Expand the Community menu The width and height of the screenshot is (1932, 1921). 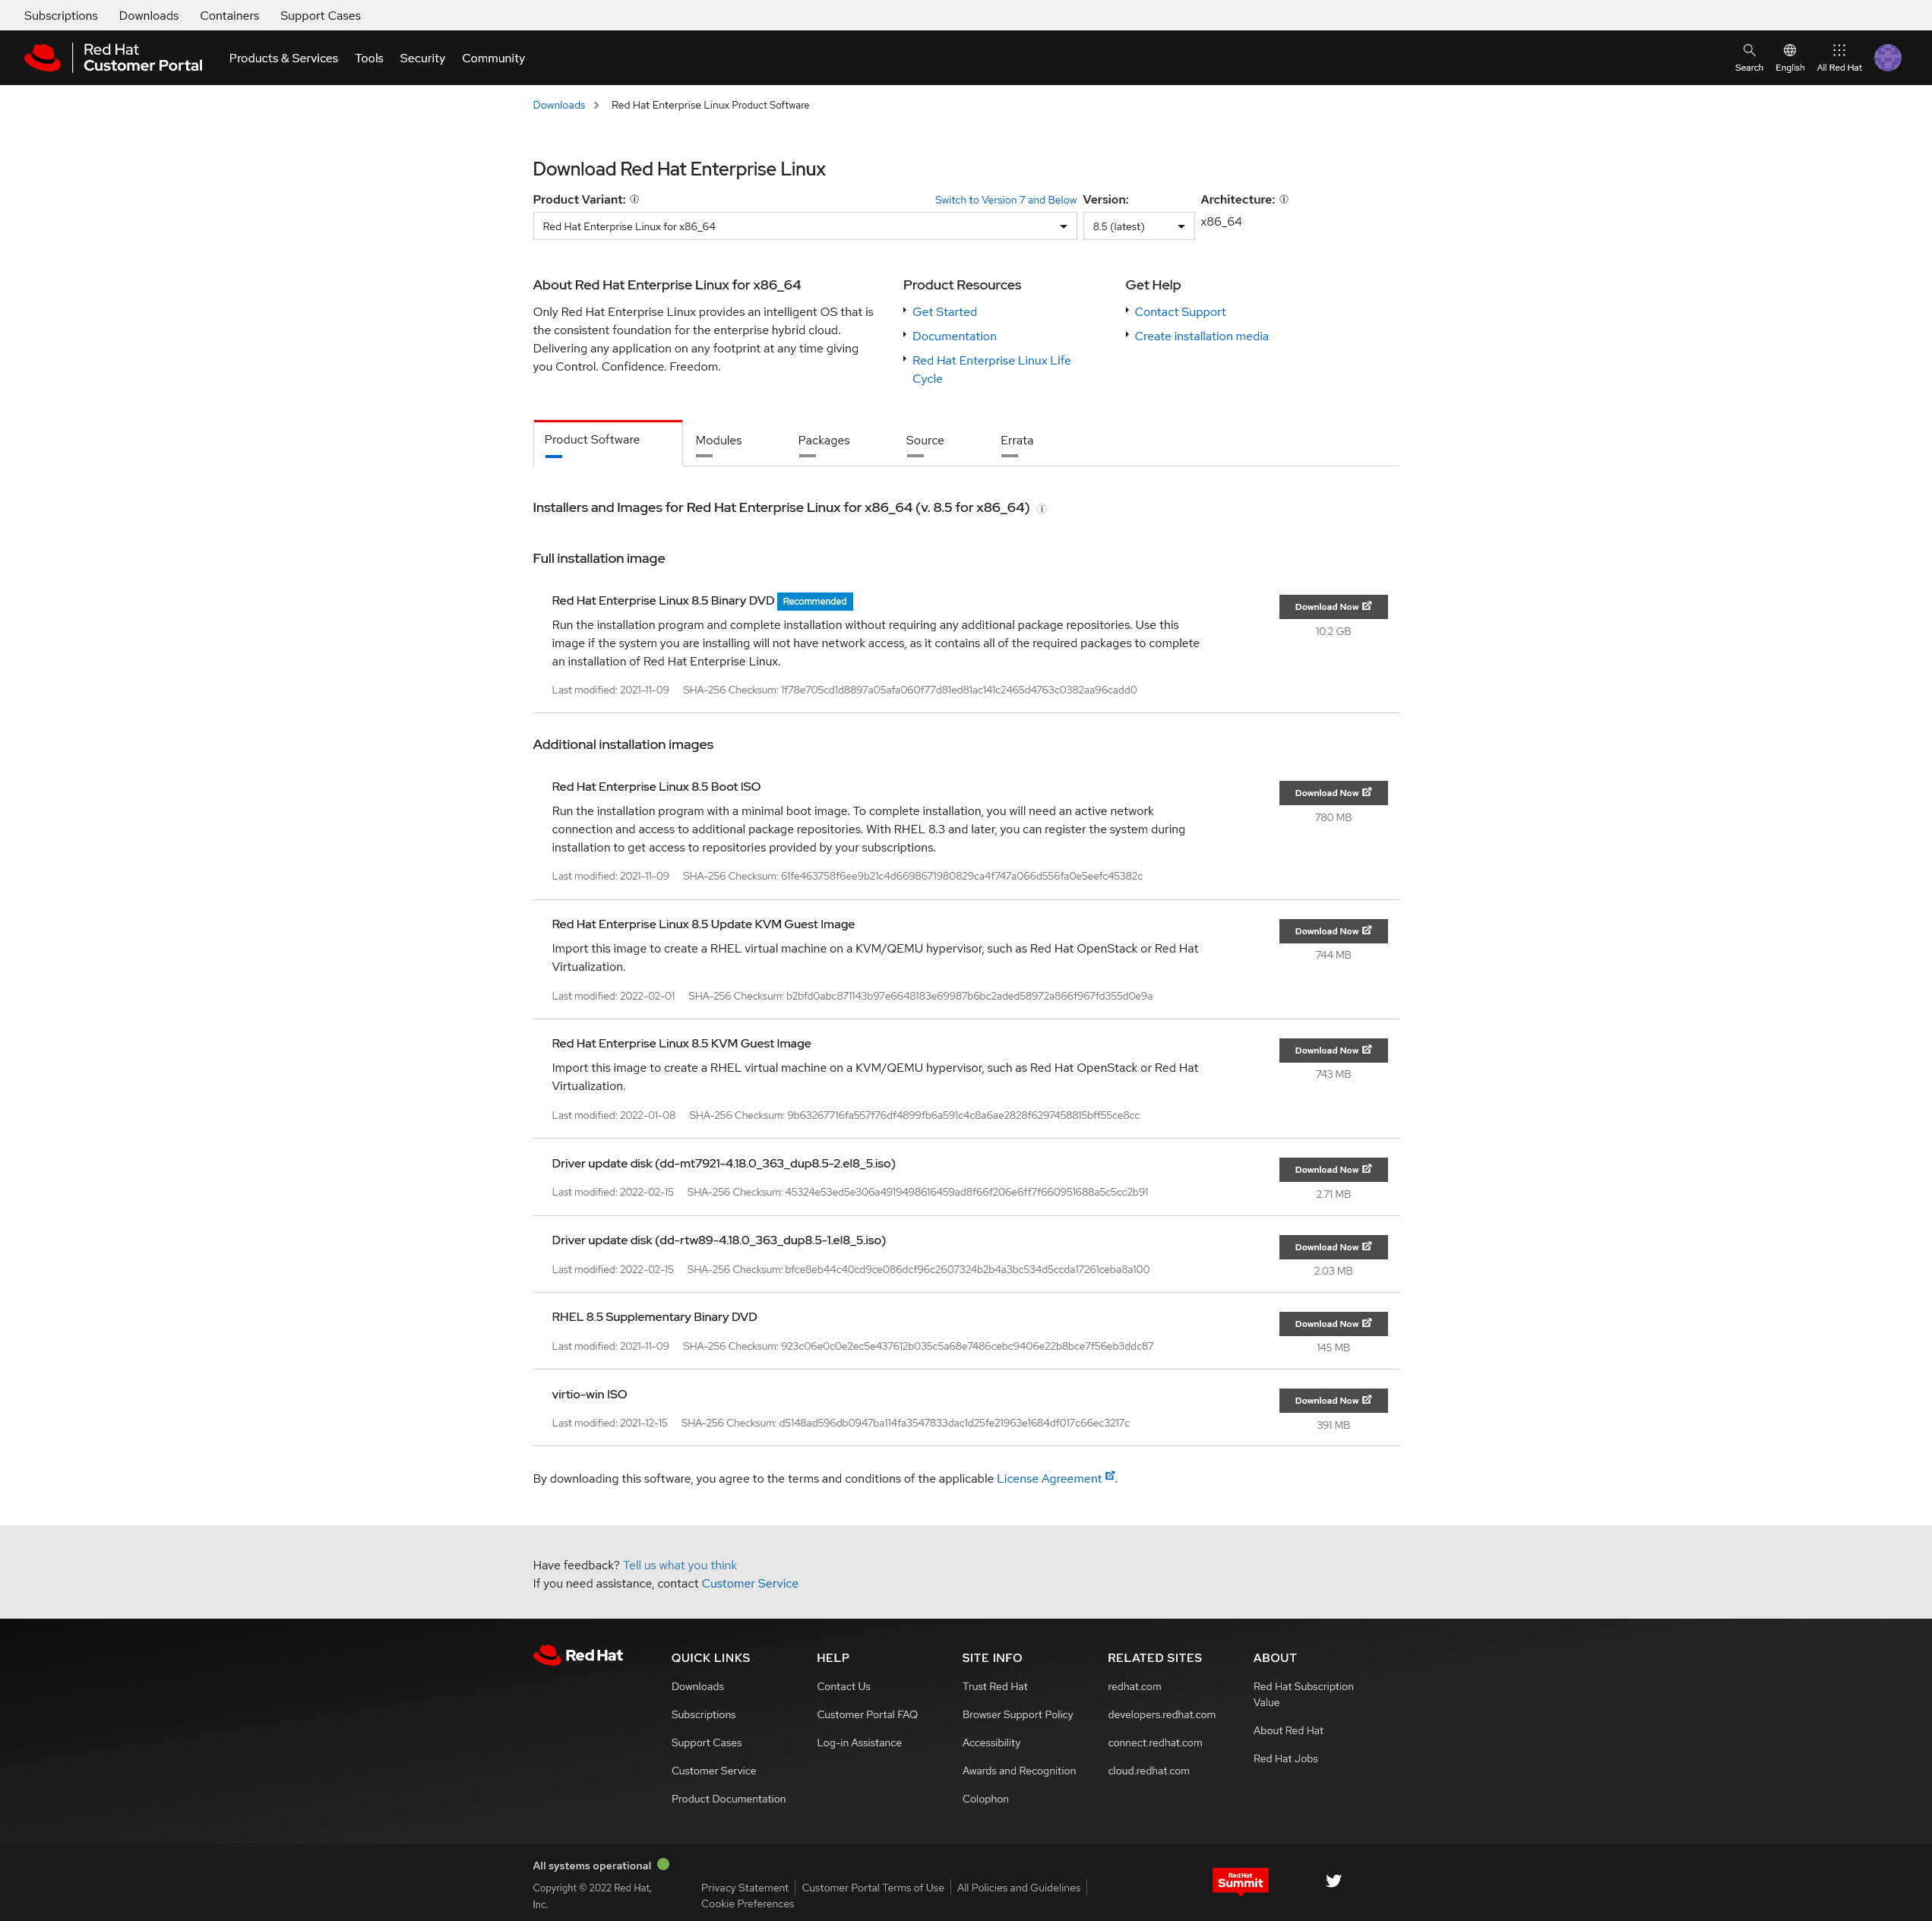coord(493,58)
